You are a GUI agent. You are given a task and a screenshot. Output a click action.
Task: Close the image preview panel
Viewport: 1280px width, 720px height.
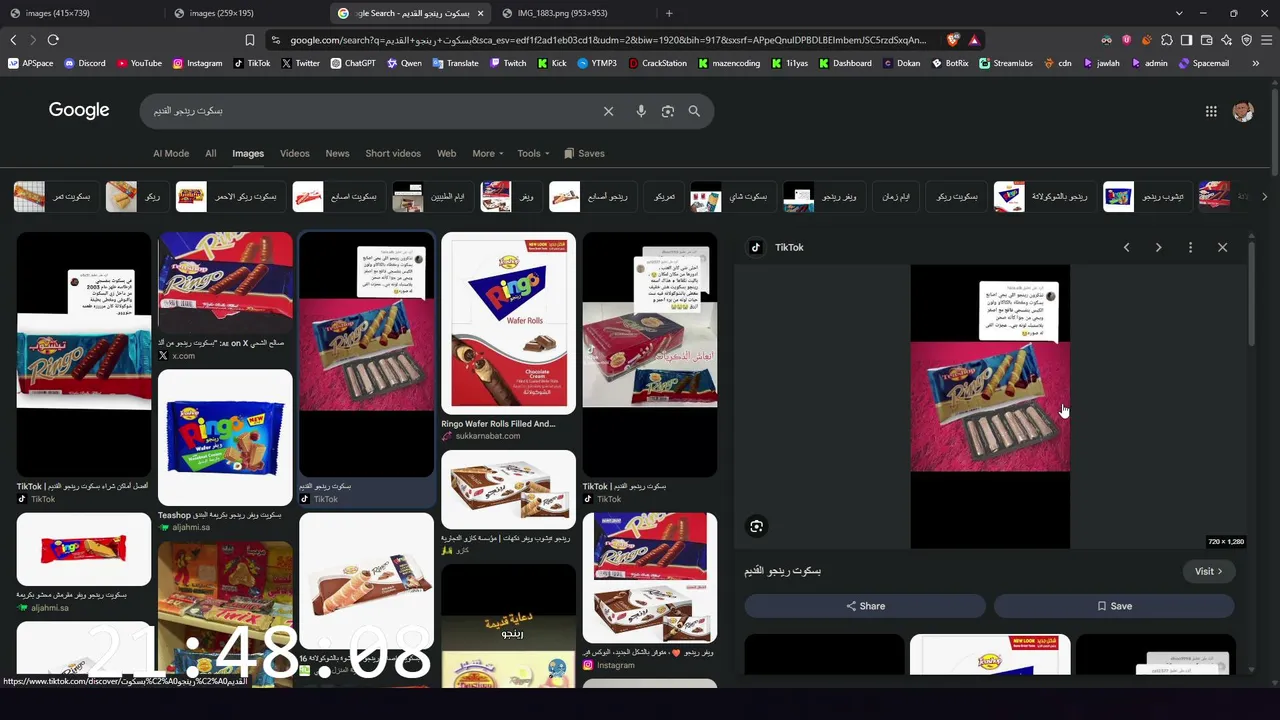click(x=1222, y=247)
